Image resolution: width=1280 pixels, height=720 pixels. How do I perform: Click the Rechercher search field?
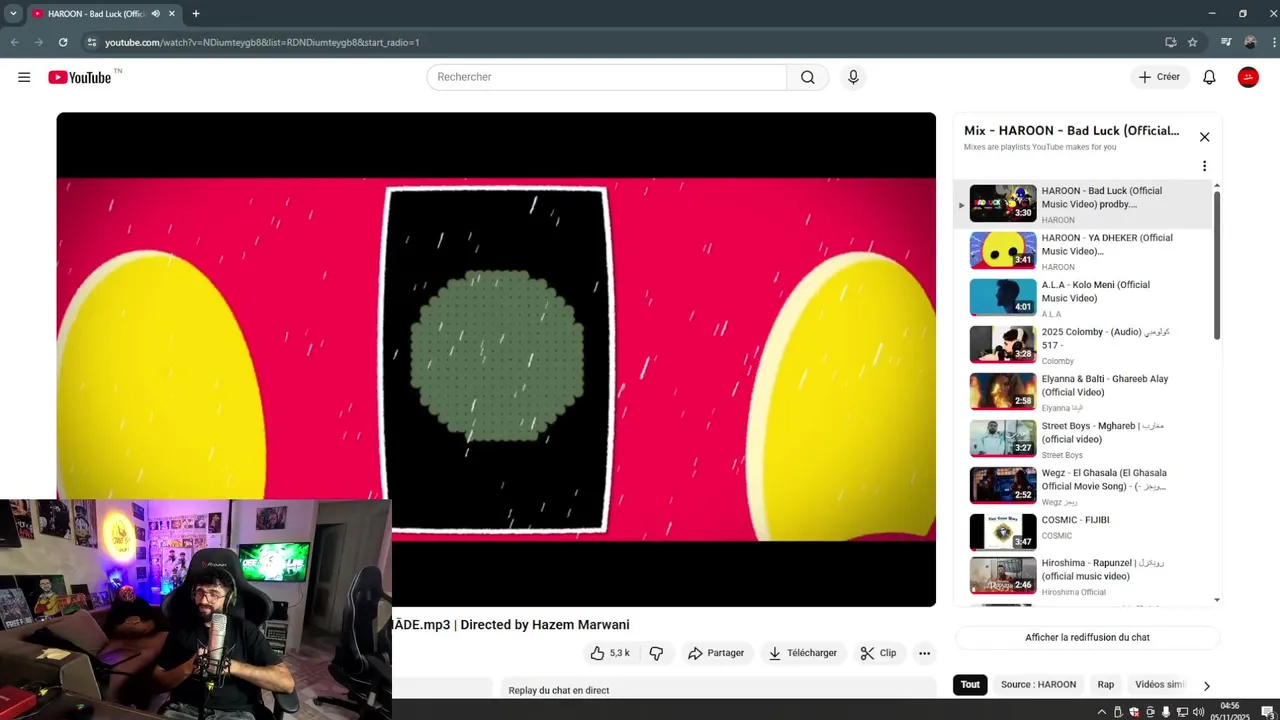[x=606, y=77]
